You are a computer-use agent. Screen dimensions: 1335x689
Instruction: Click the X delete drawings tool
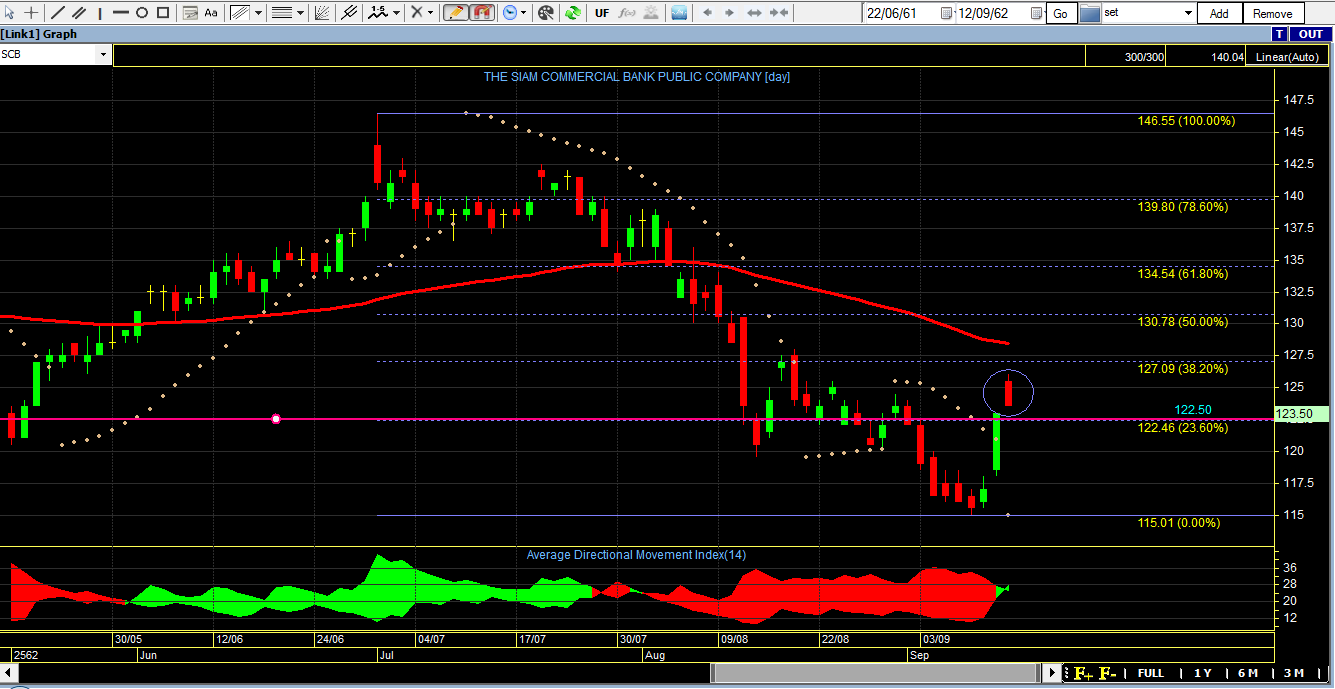click(x=418, y=13)
